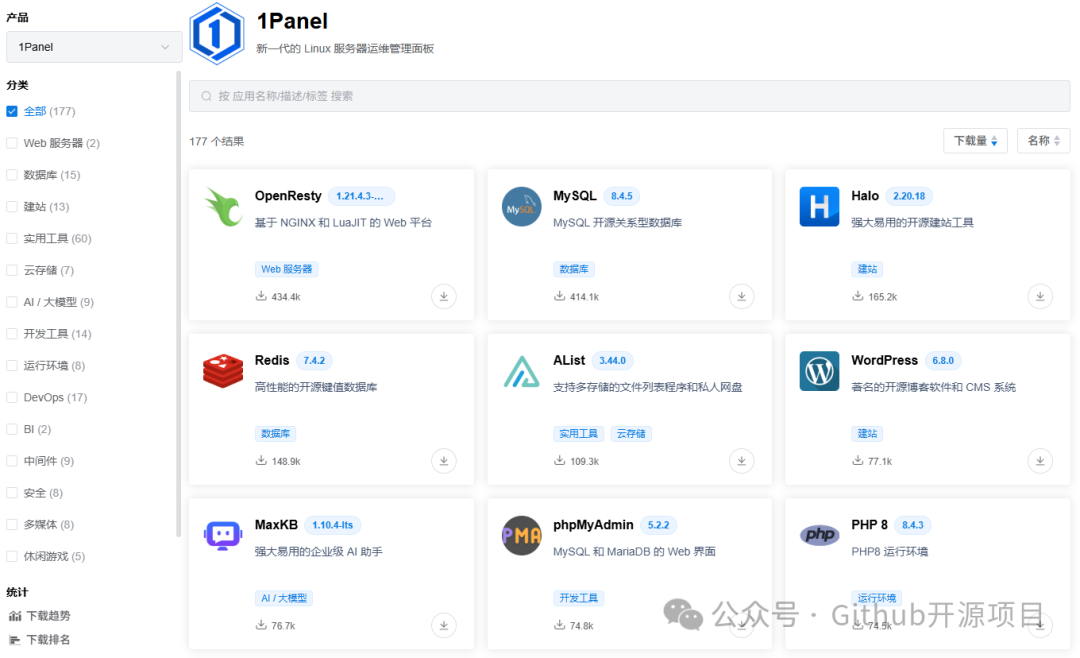
Task: Download WordPress using its install icon
Action: coord(1040,461)
